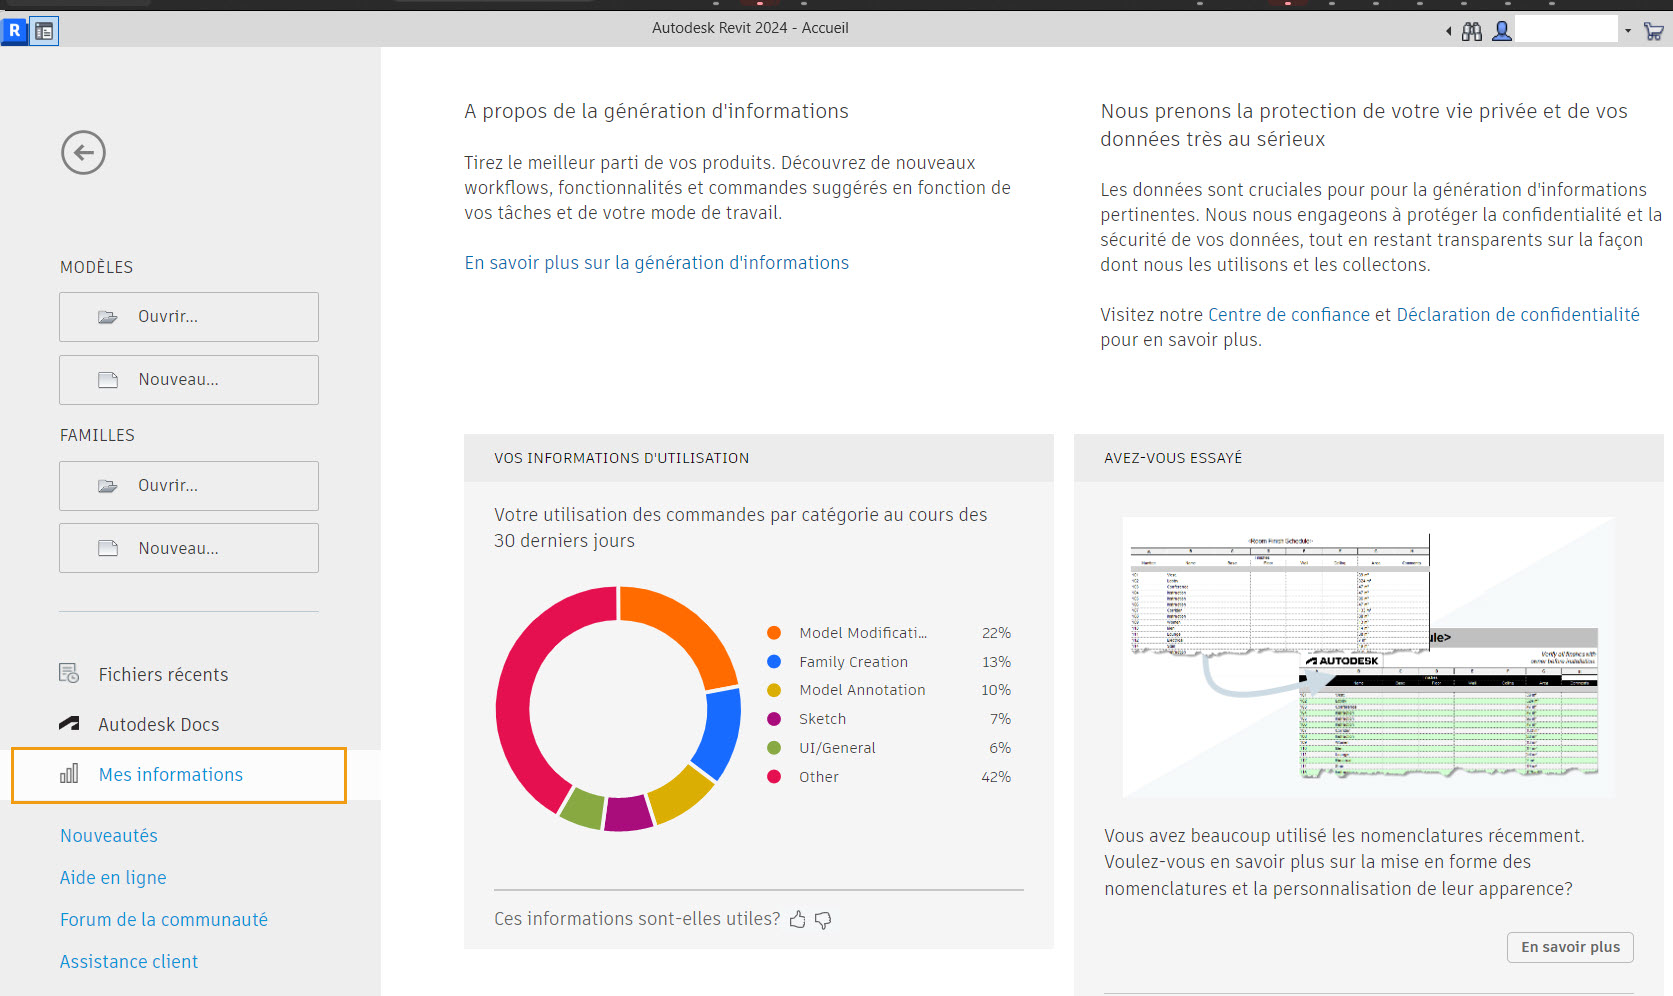The image size is (1673, 996).
Task: Give thumbs down feedback on usage insights
Action: pyautogui.click(x=823, y=921)
